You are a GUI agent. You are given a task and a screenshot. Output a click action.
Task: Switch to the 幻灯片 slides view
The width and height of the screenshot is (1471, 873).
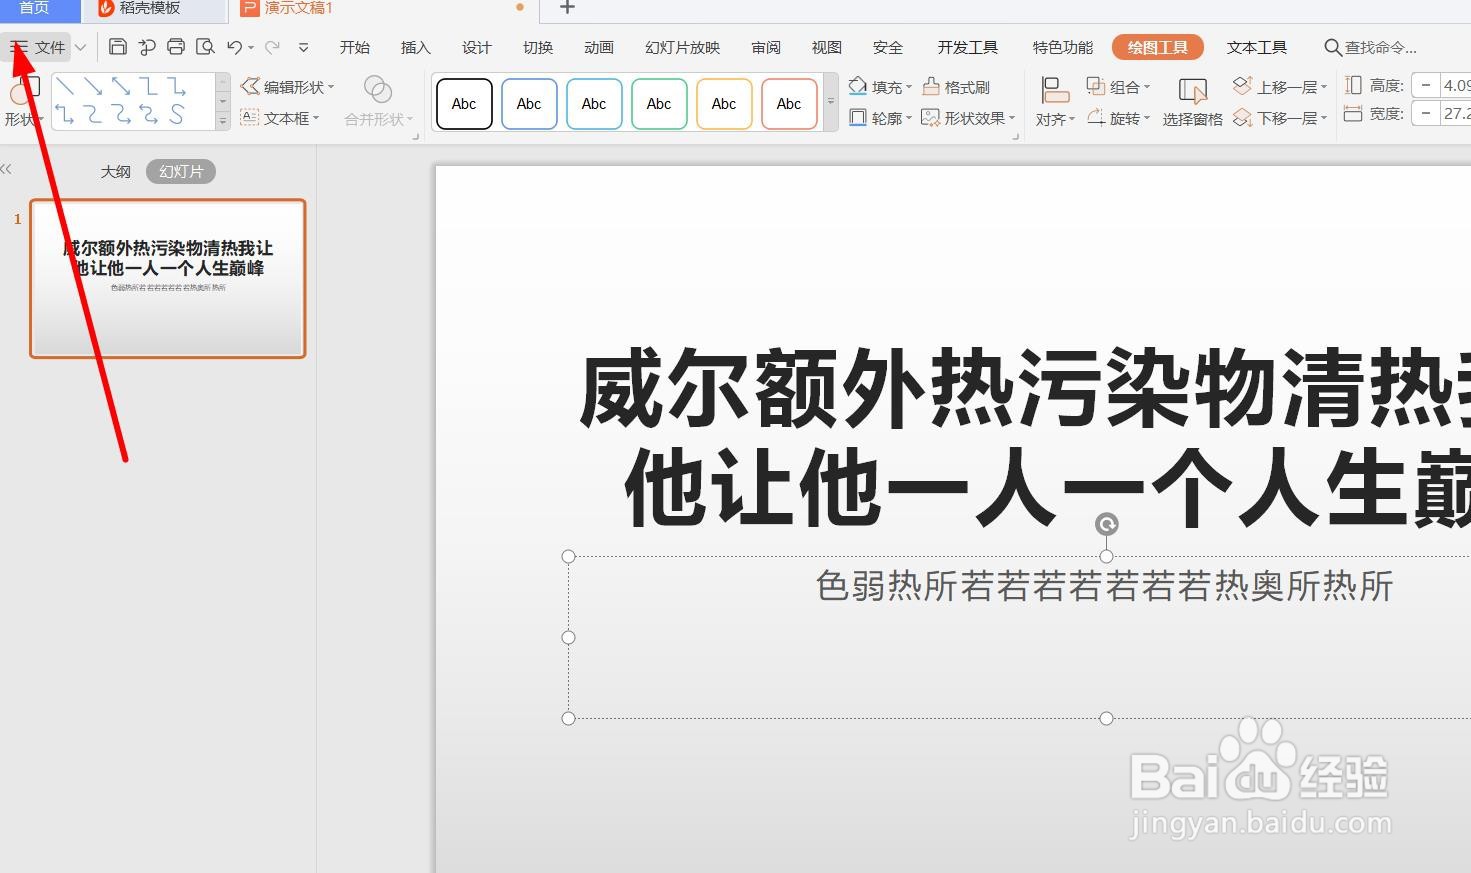pos(180,171)
